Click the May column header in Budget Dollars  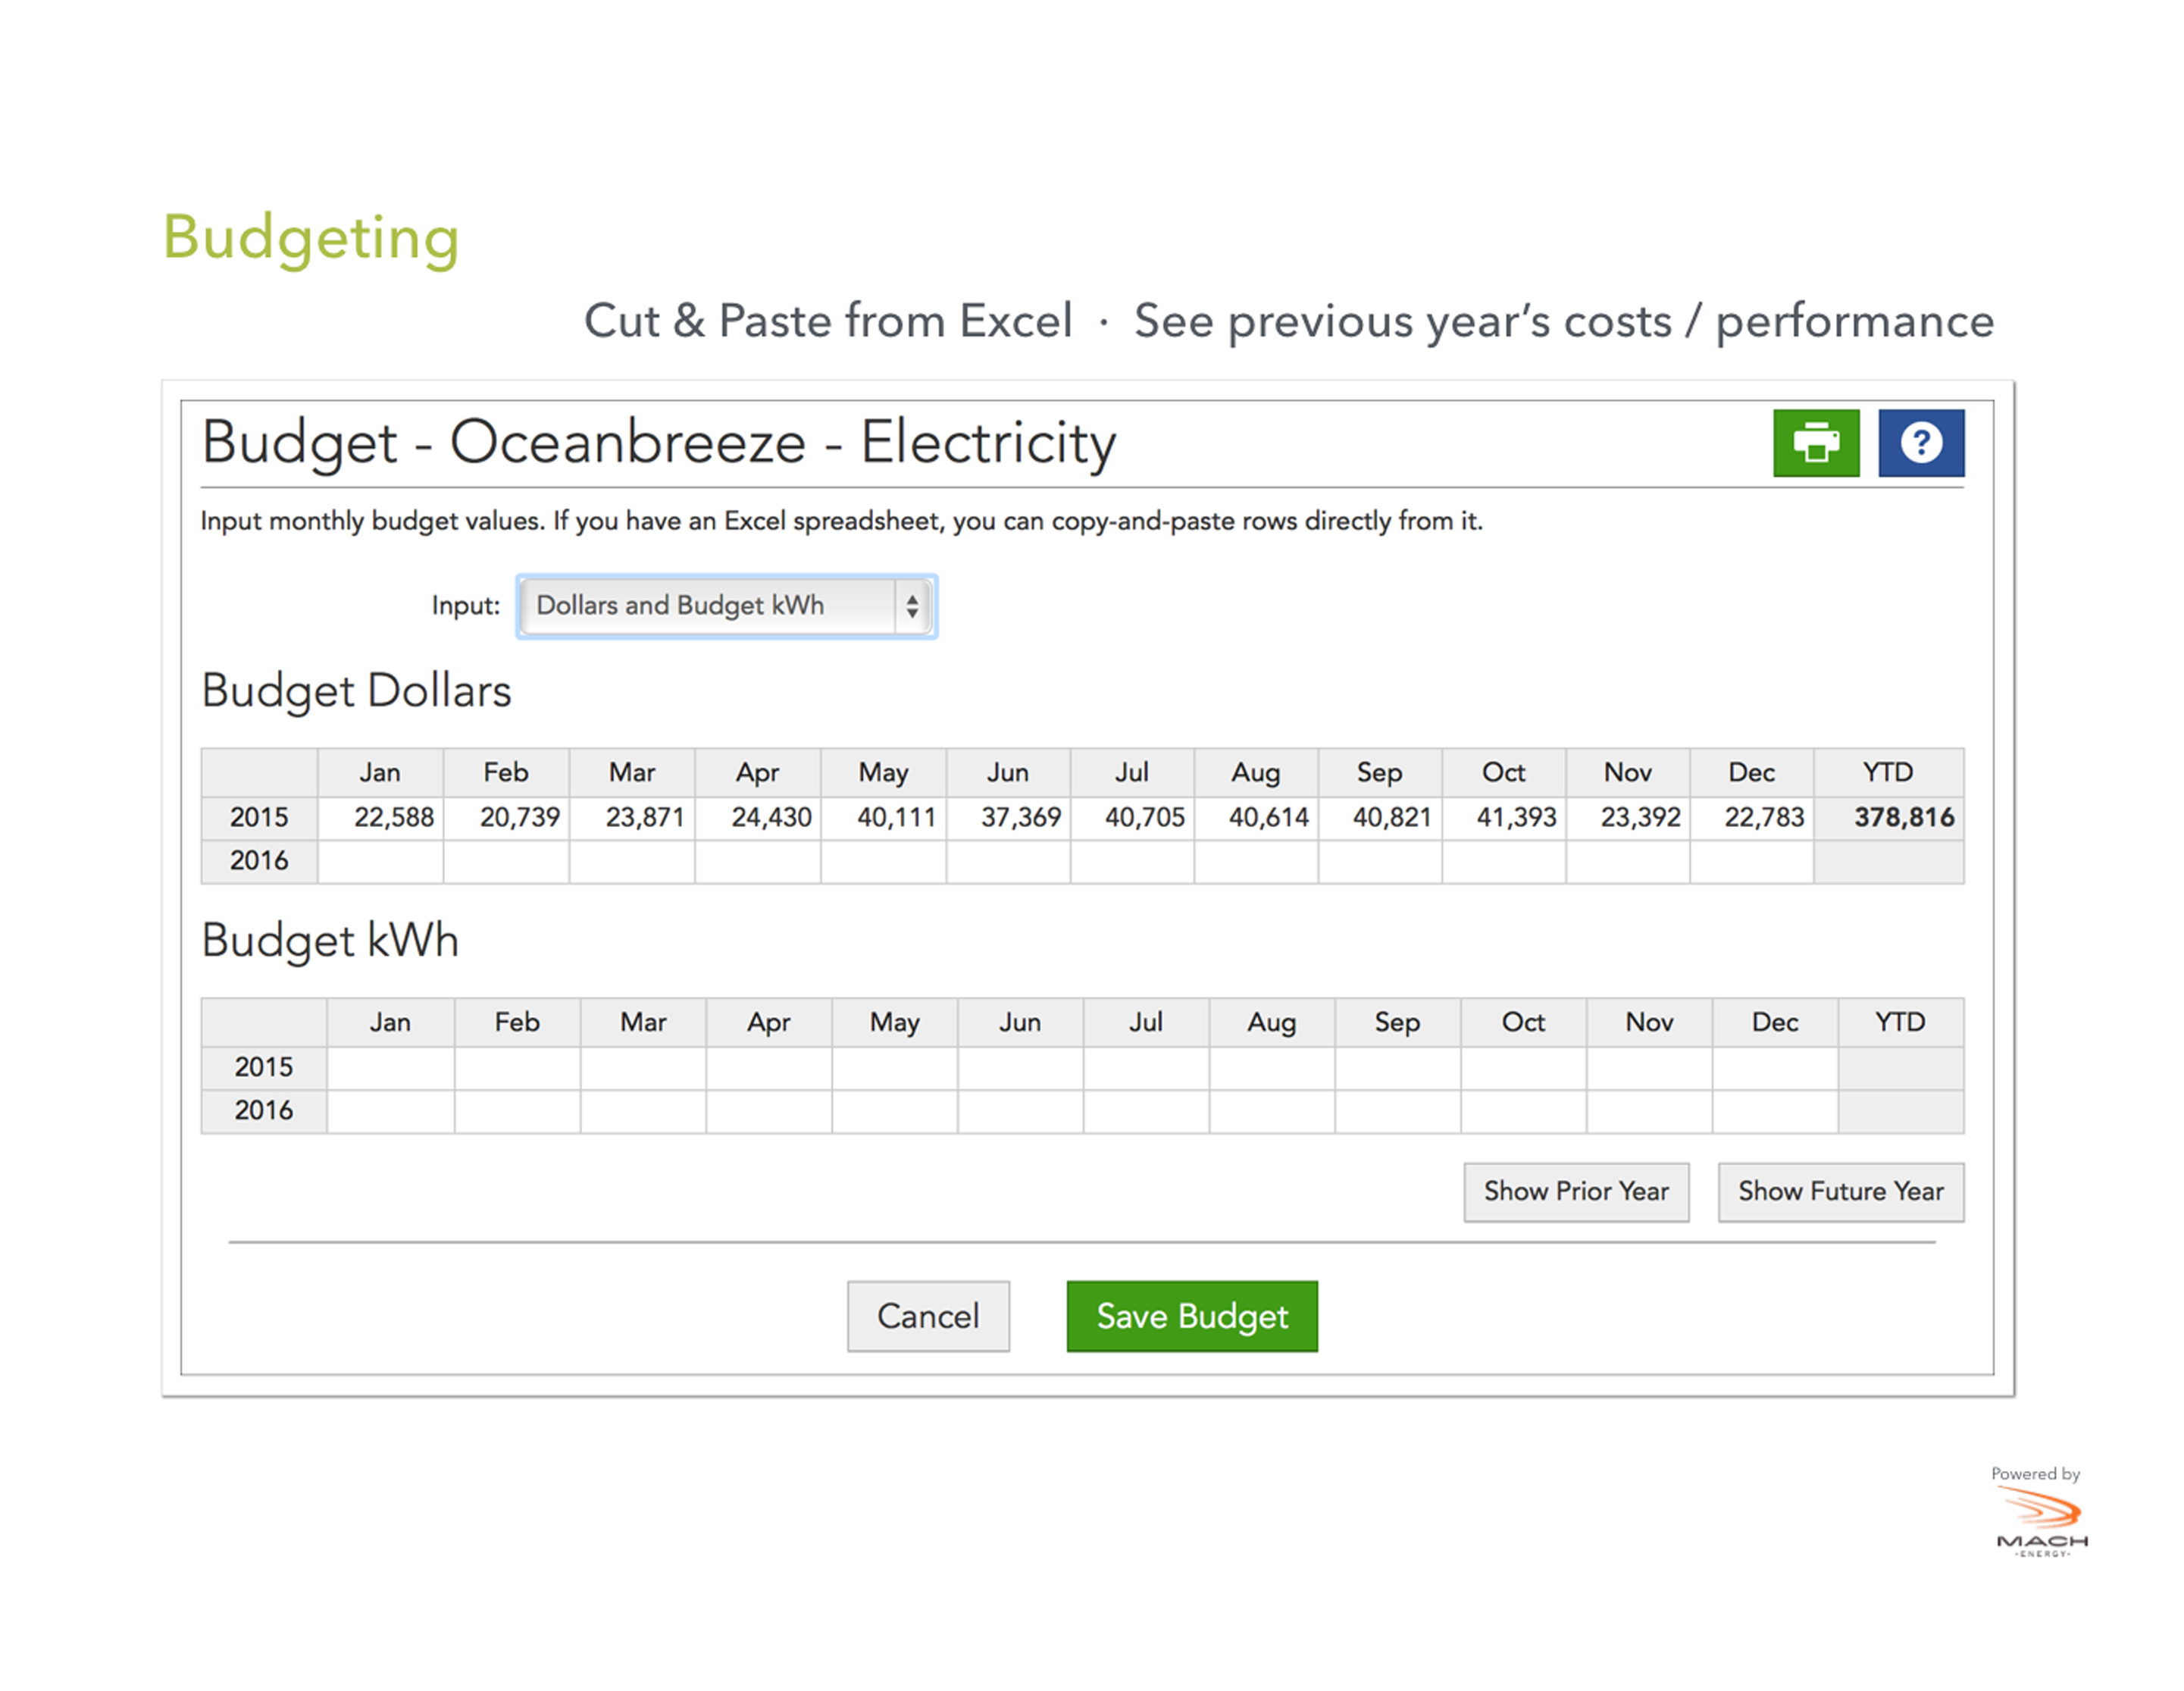coord(883,773)
